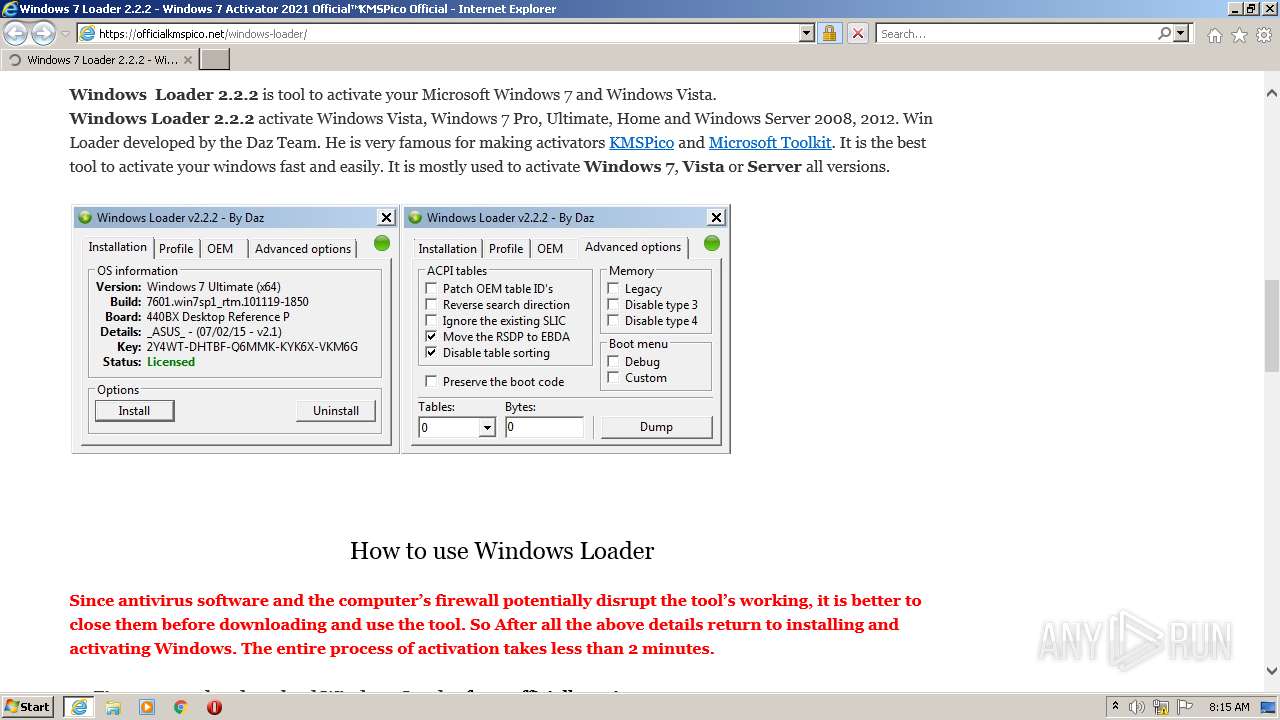Click green status indicator in left Loader window
Screen dimensions: 1280x720
click(382, 243)
